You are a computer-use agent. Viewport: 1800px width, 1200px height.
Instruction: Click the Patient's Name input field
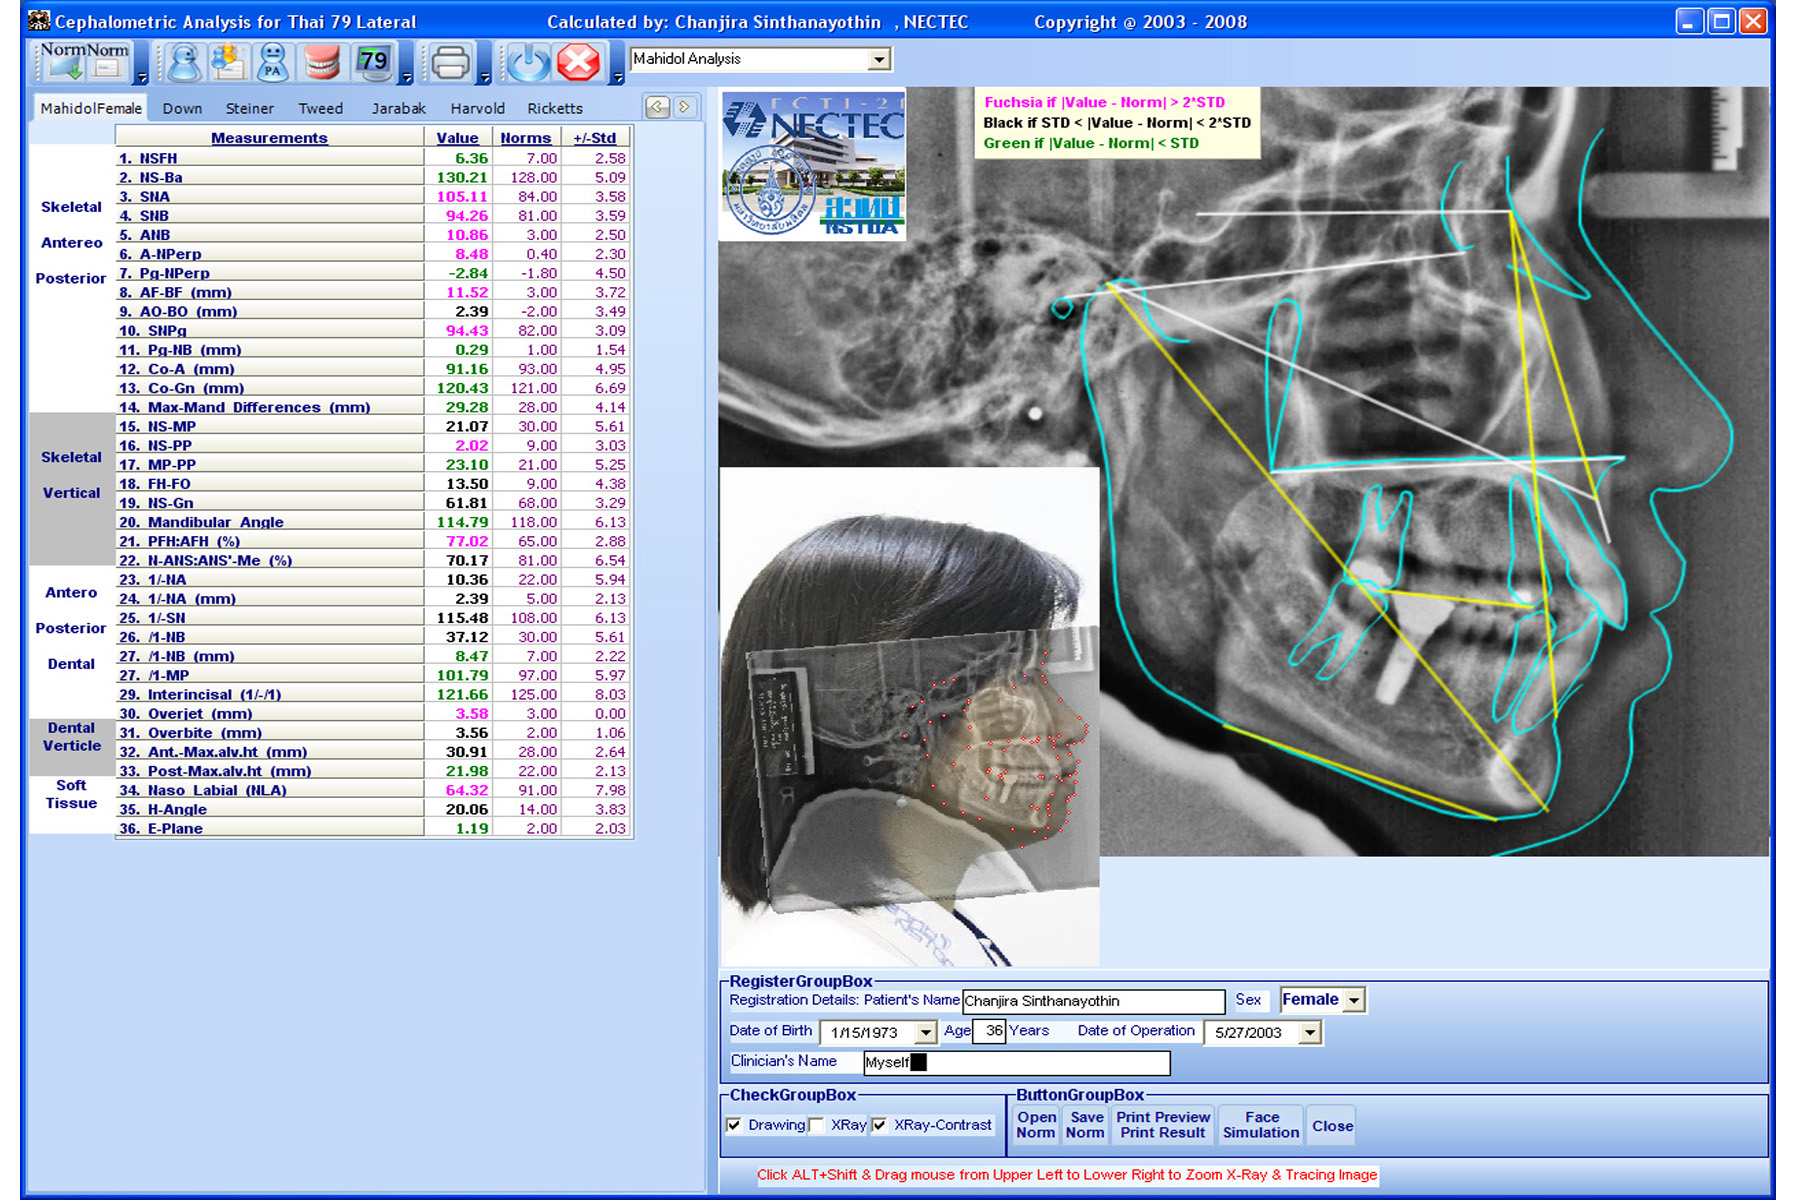coord(1093,1001)
